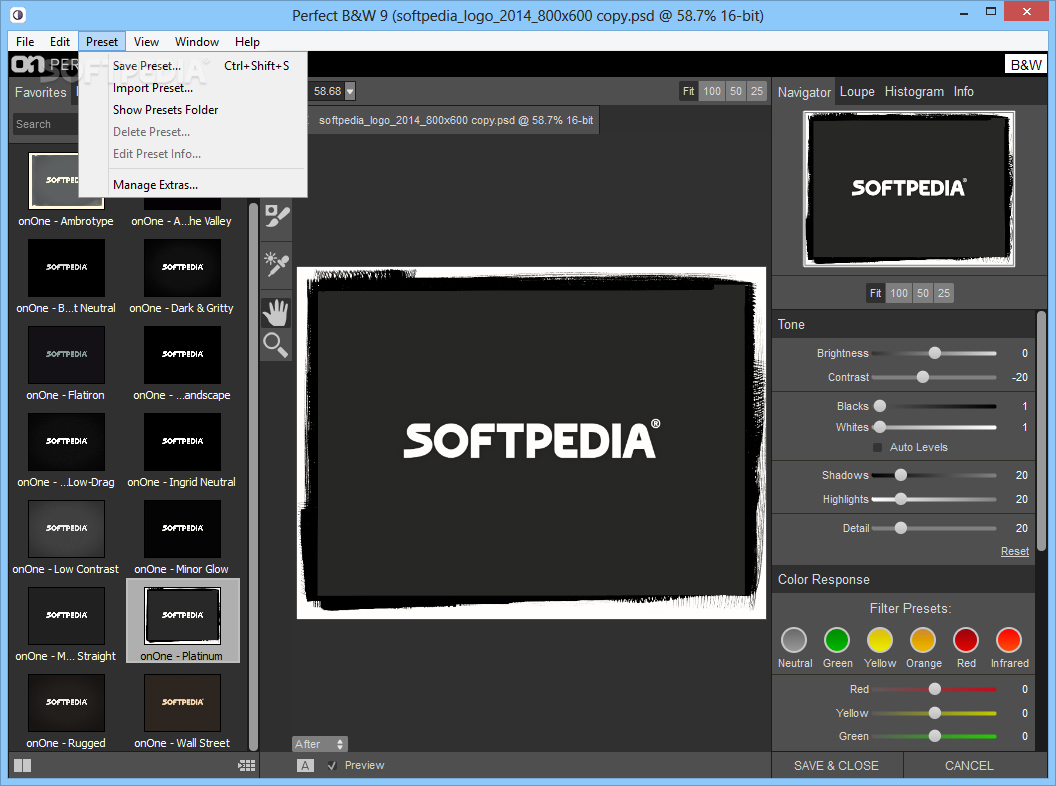This screenshot has height=786, width=1056.
Task: Click Navigator panel Fit button
Action: pyautogui.click(x=875, y=293)
